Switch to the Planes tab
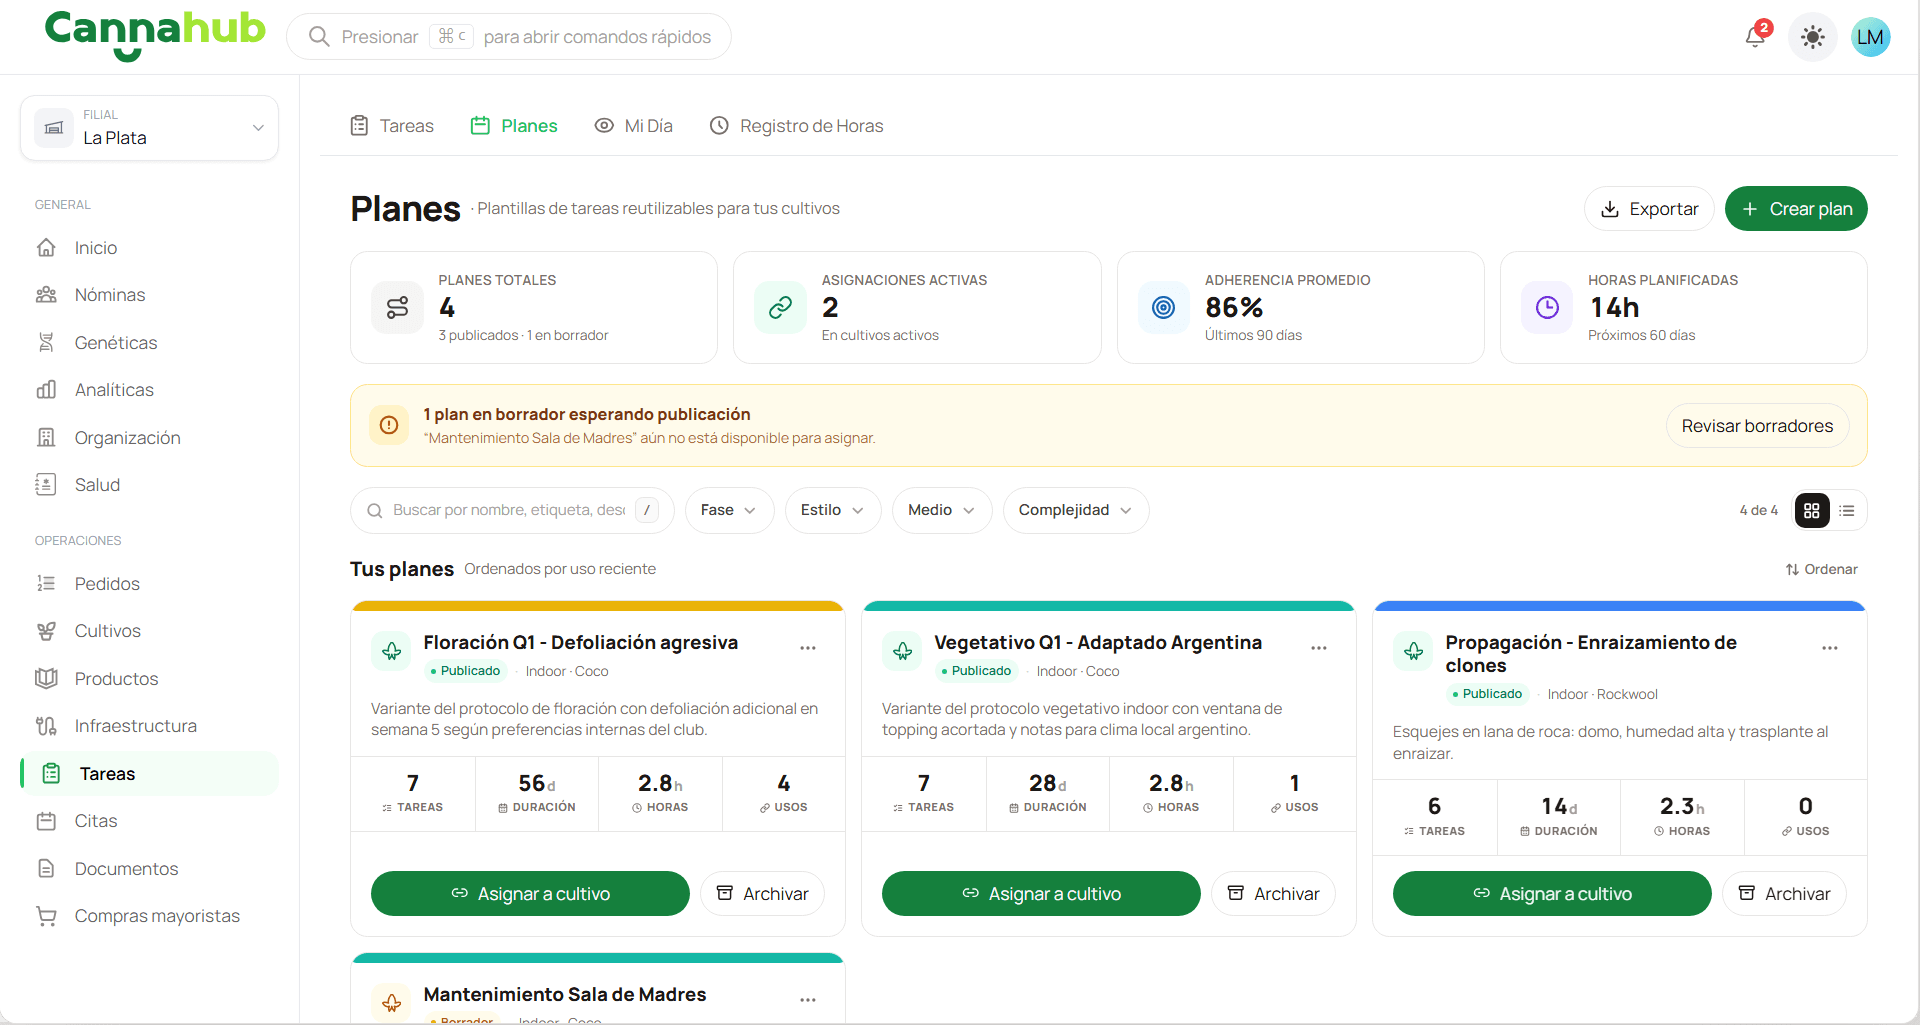 pyautogui.click(x=514, y=126)
